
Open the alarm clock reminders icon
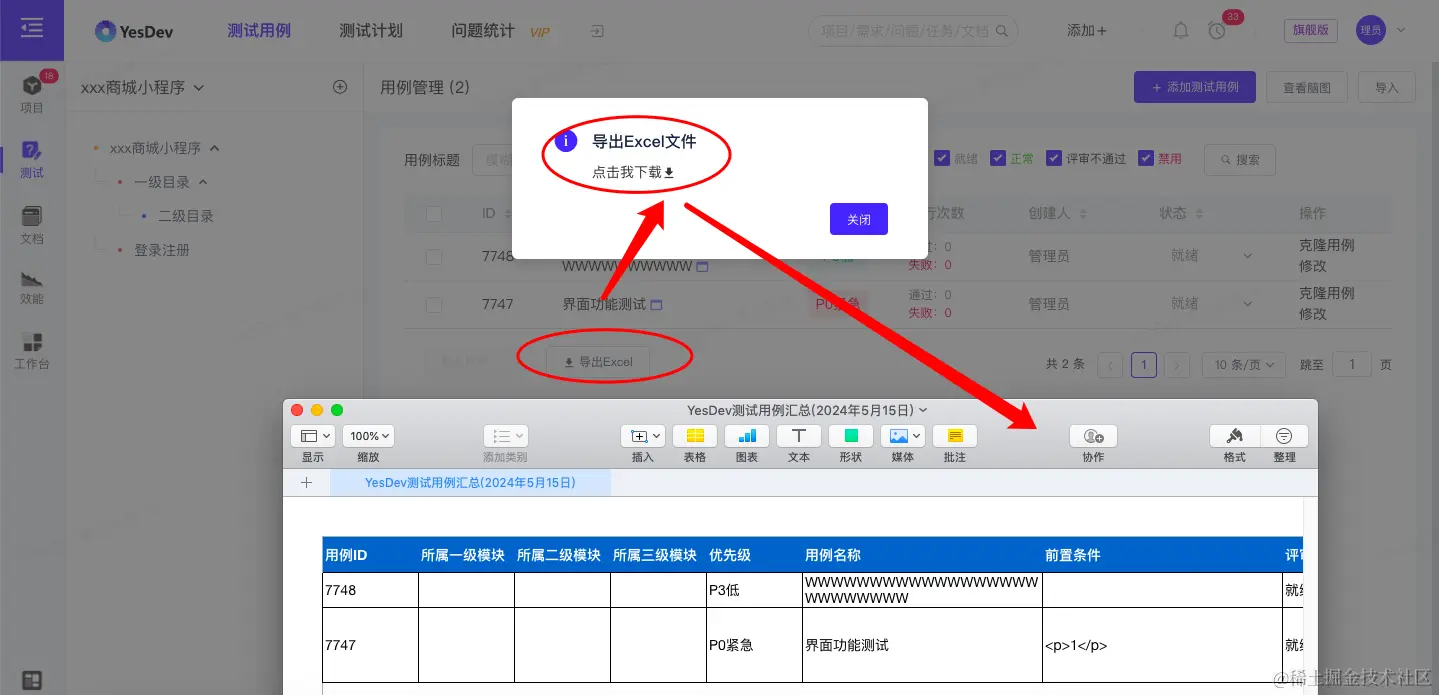(1217, 31)
